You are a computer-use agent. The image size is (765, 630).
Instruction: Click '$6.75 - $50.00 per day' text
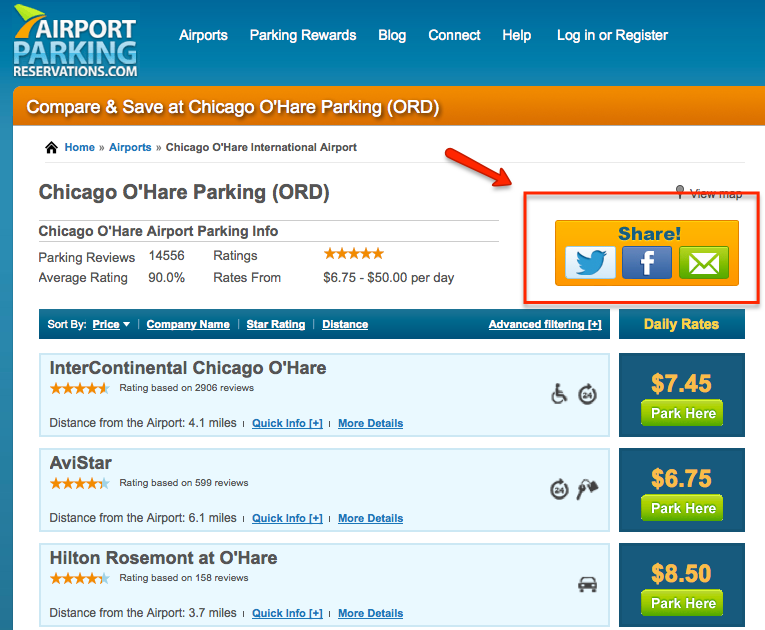(x=388, y=278)
